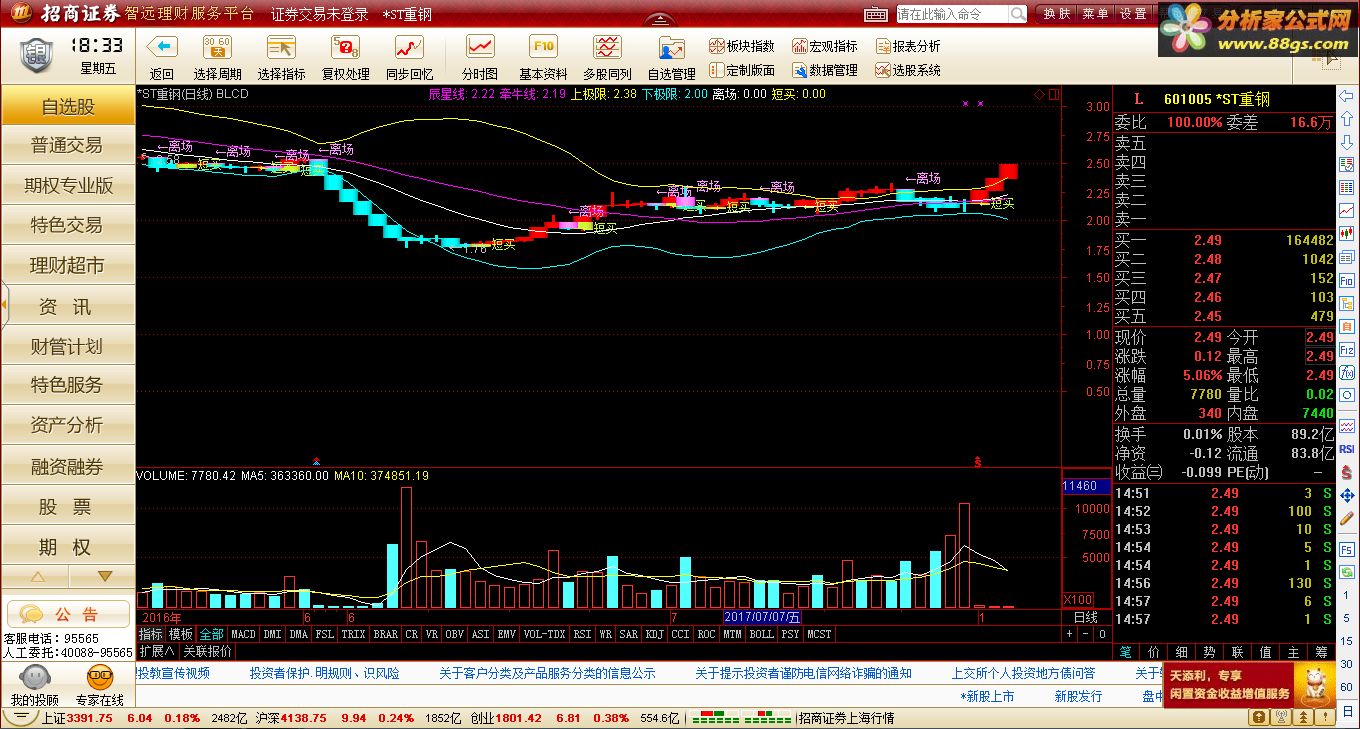Click the down arrow icon on right toolbar

coord(1346,142)
